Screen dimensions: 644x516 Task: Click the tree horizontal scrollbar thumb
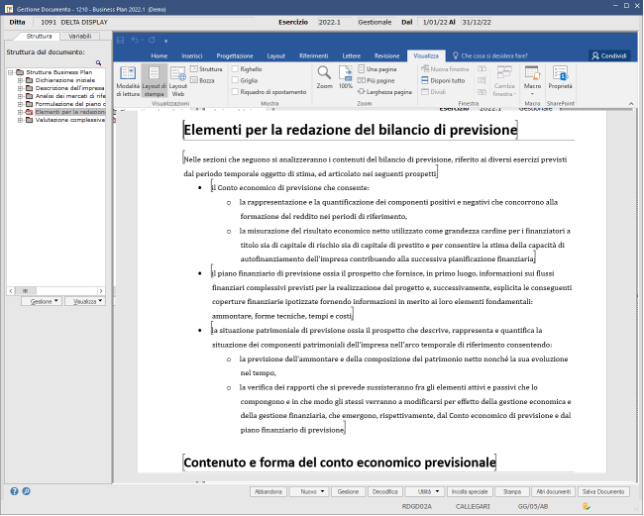pos(25,290)
